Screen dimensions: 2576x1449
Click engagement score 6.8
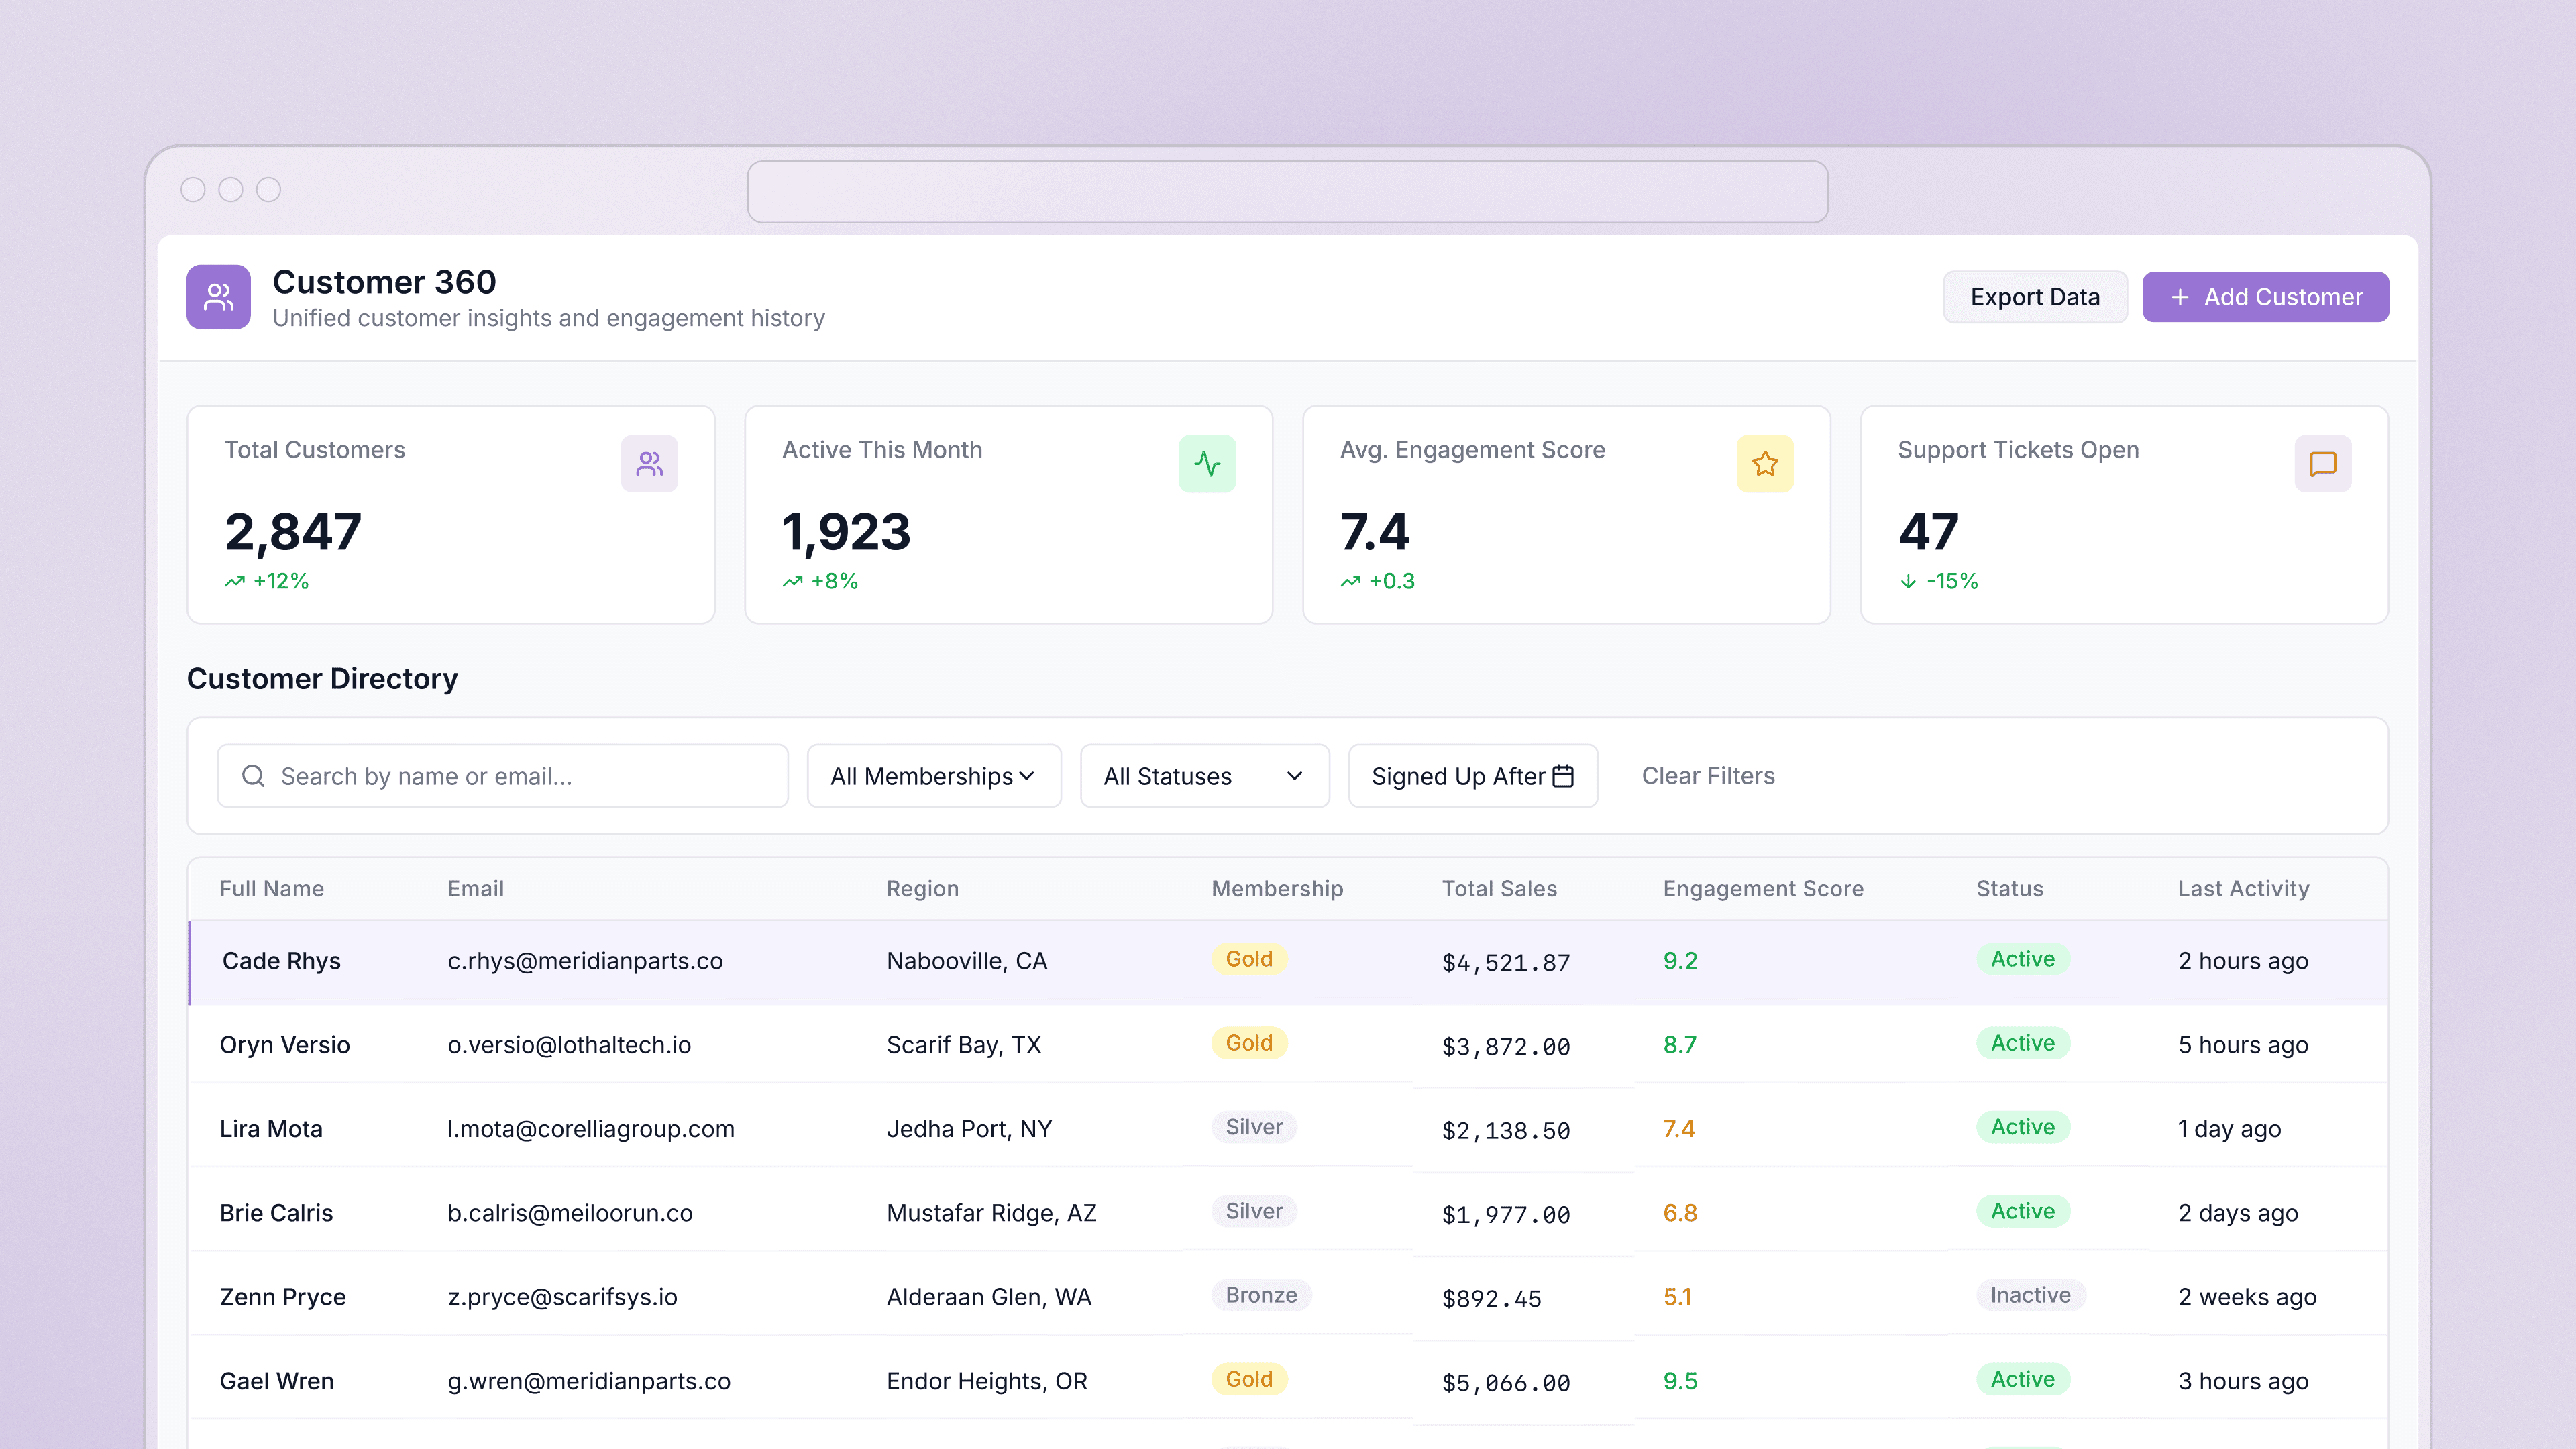1680,1213
